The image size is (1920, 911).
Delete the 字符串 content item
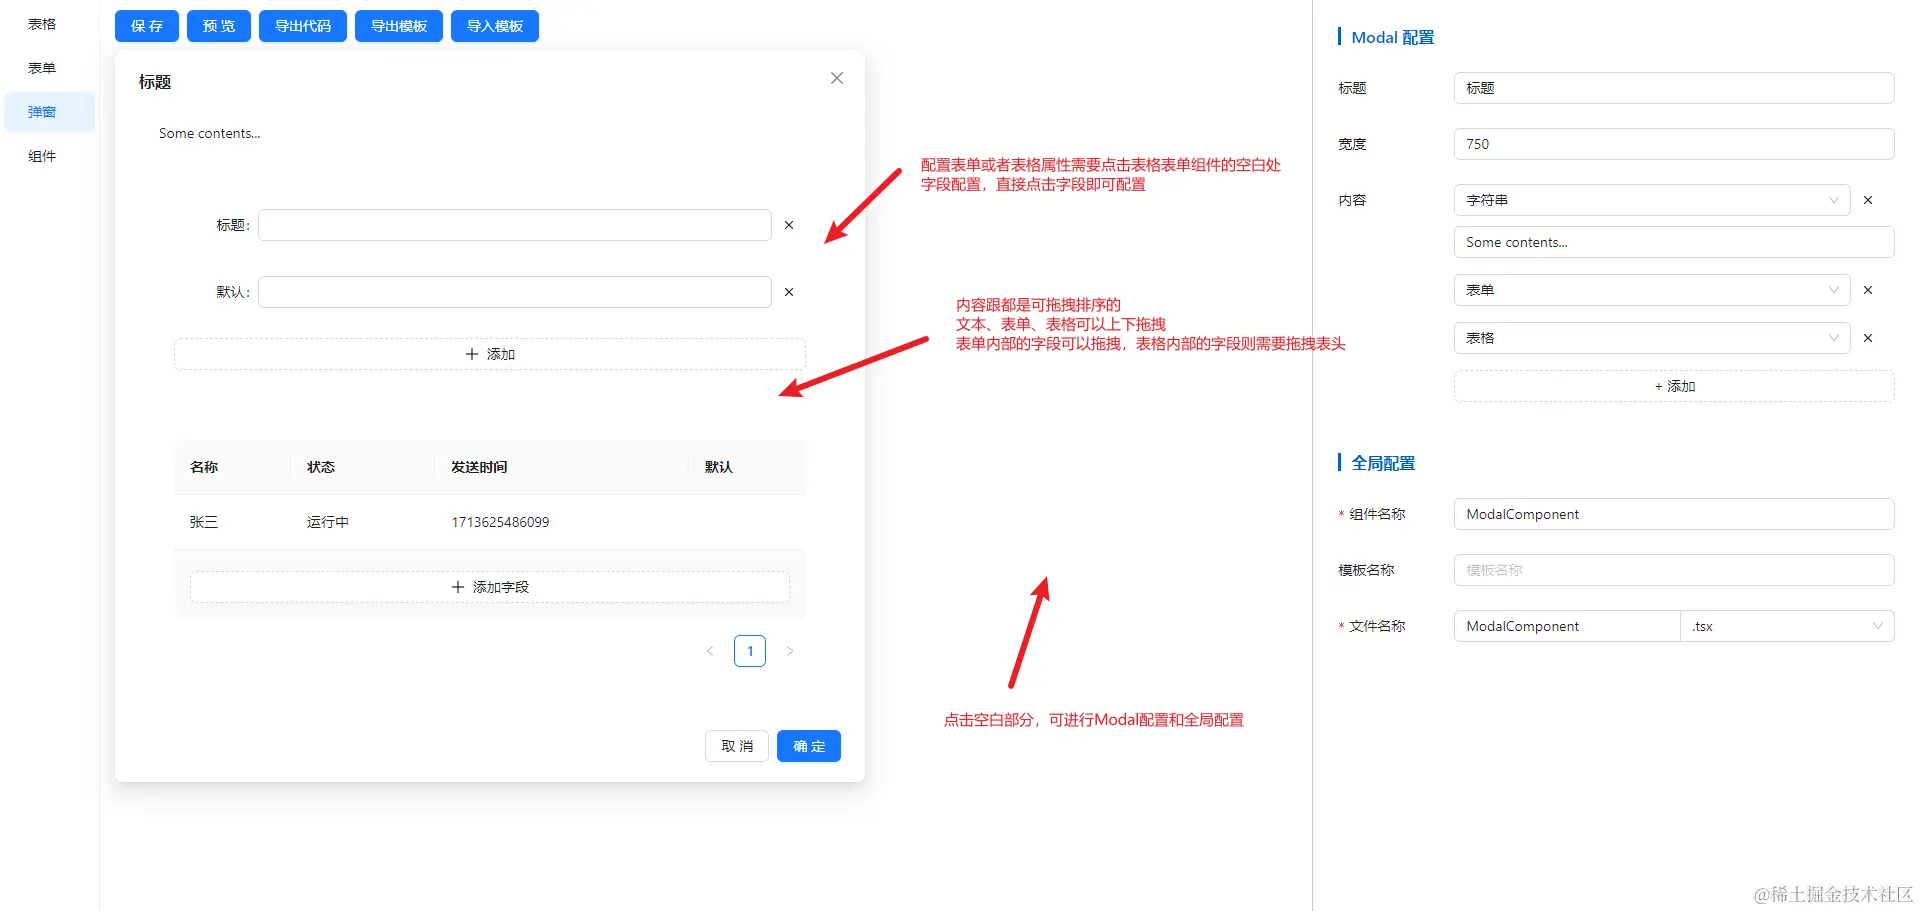pos(1868,200)
